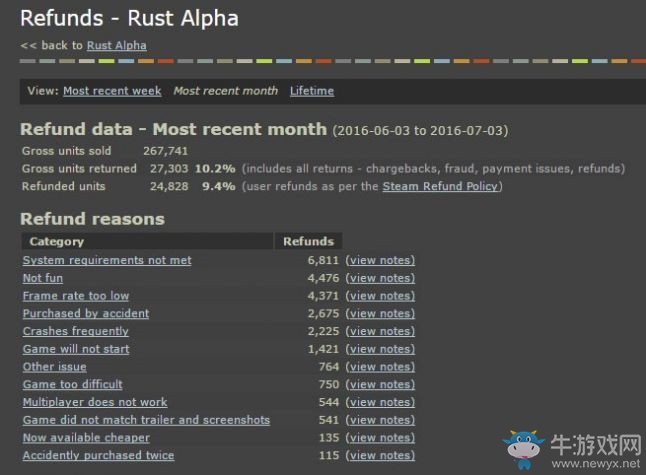646x475 pixels.
Task: View notes for Other issue
Action: pyautogui.click(x=380, y=367)
